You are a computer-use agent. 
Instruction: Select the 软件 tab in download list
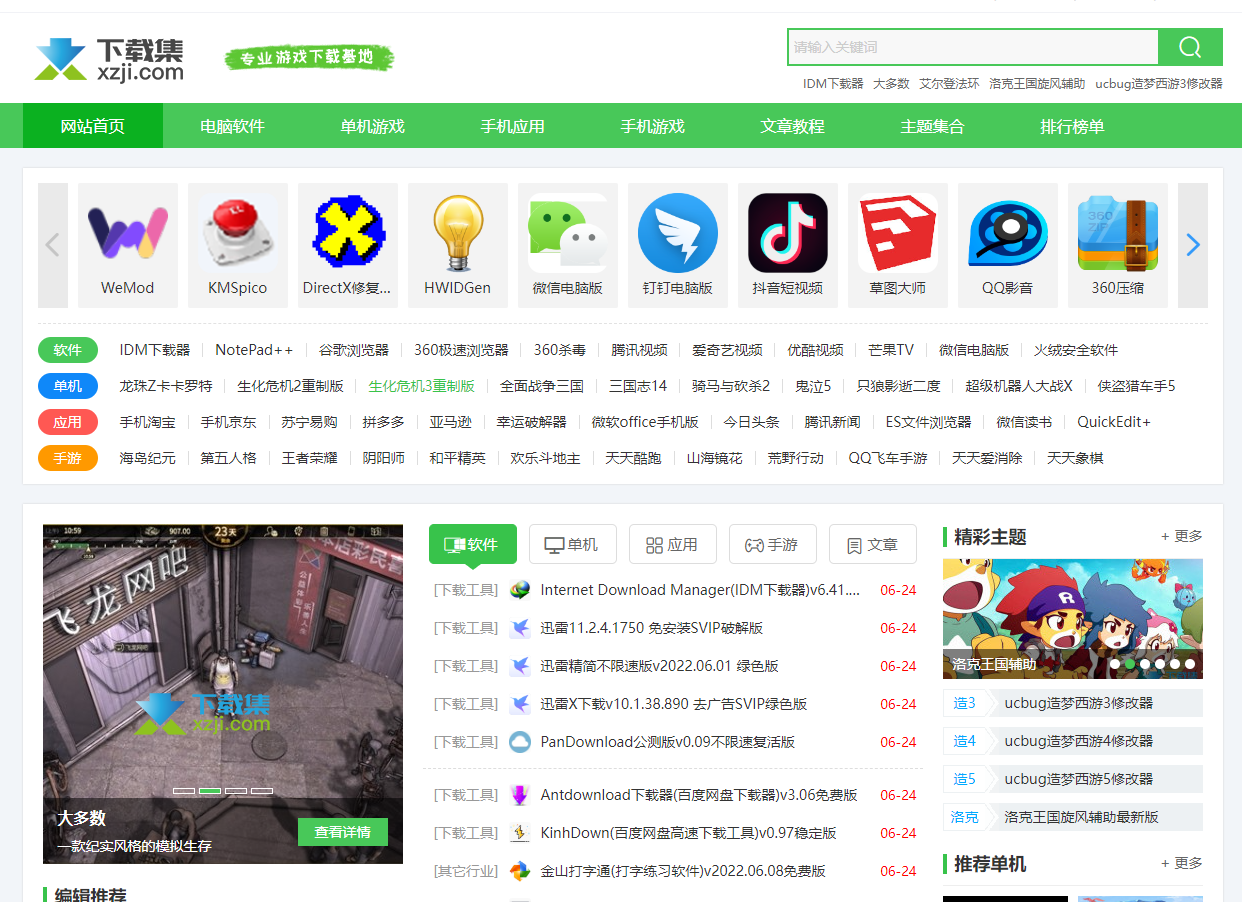pyautogui.click(x=473, y=545)
